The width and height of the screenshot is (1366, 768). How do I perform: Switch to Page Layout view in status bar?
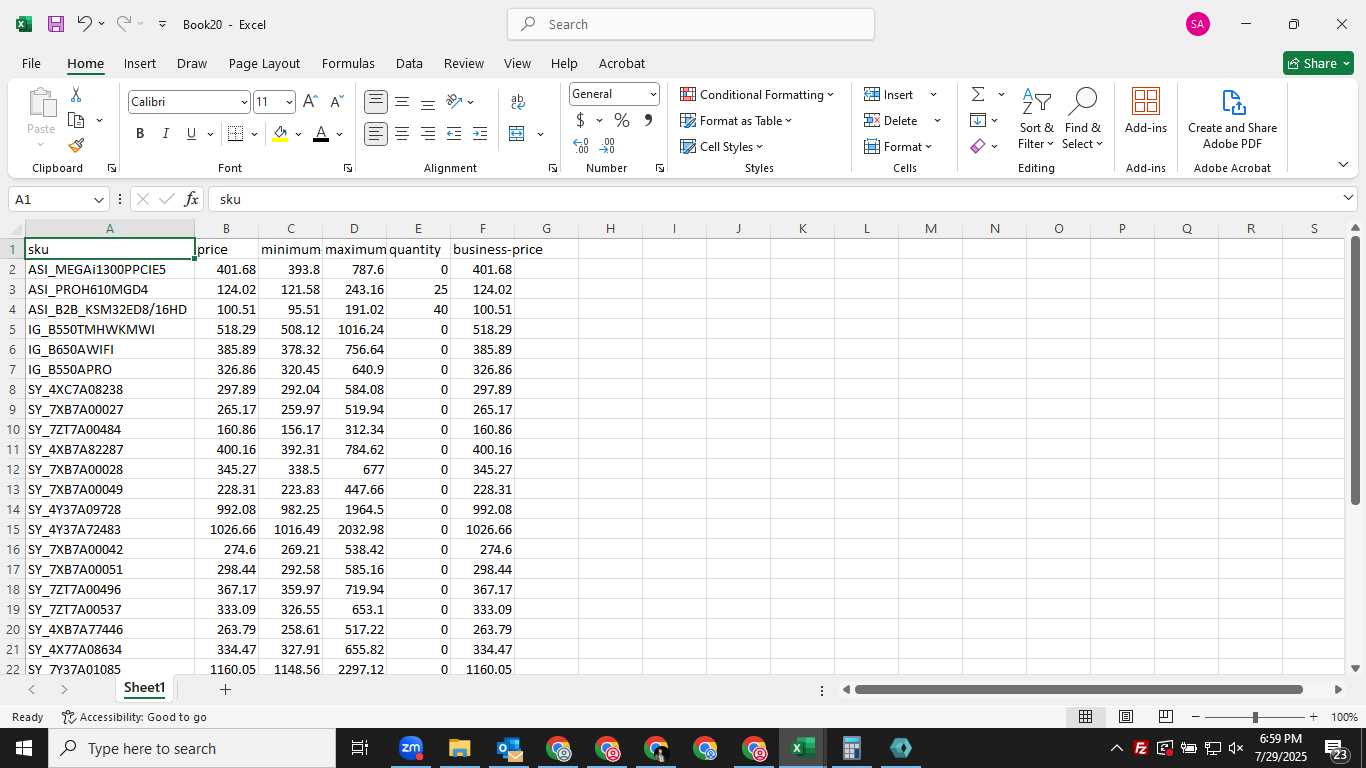(1125, 717)
